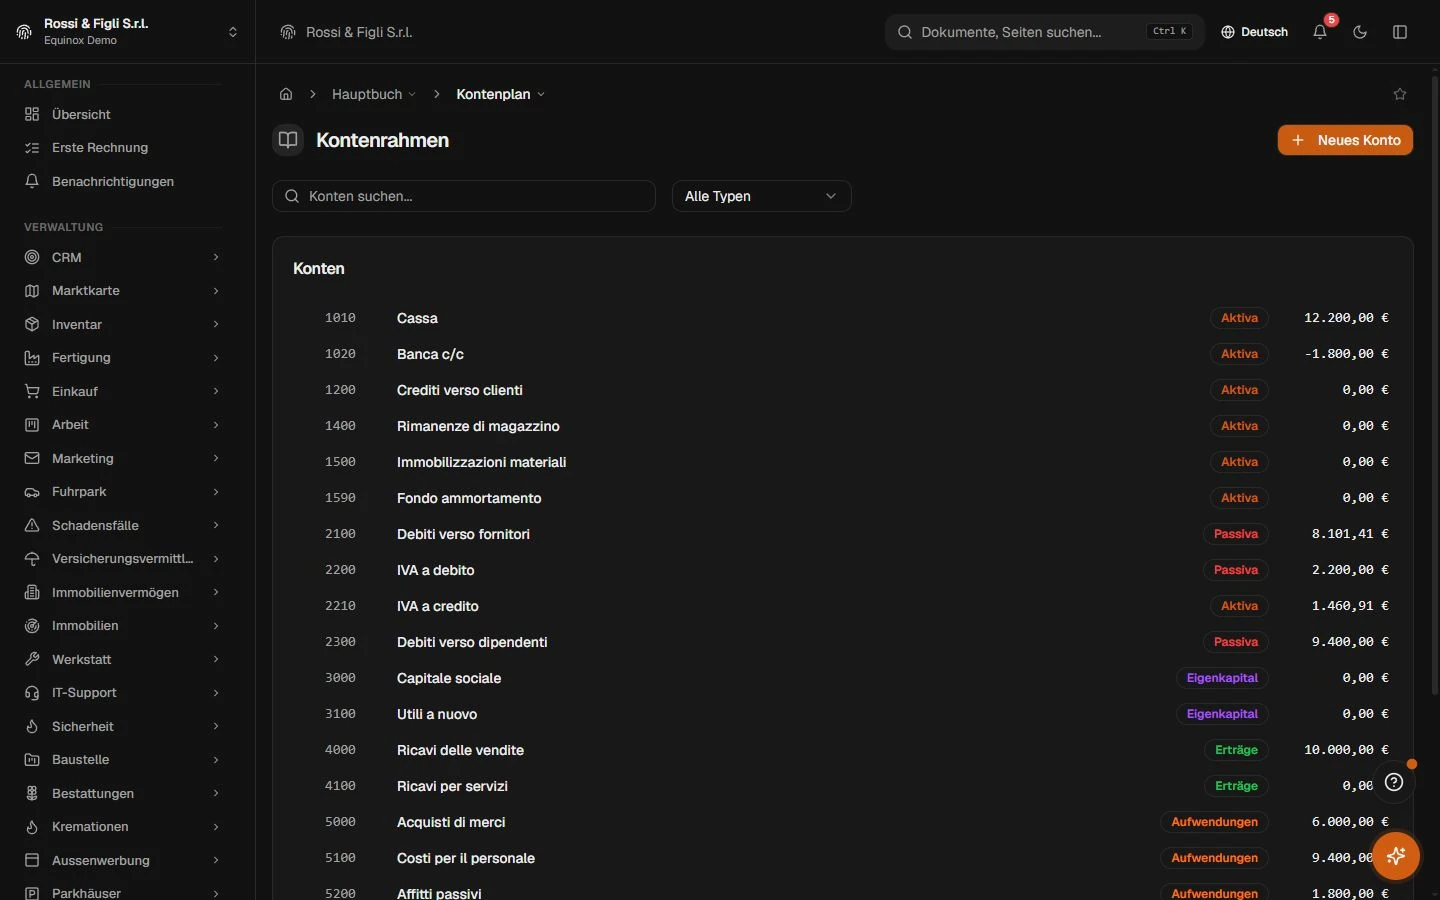Click the Versicherungsvermittlung umbrella icon

[32, 559]
